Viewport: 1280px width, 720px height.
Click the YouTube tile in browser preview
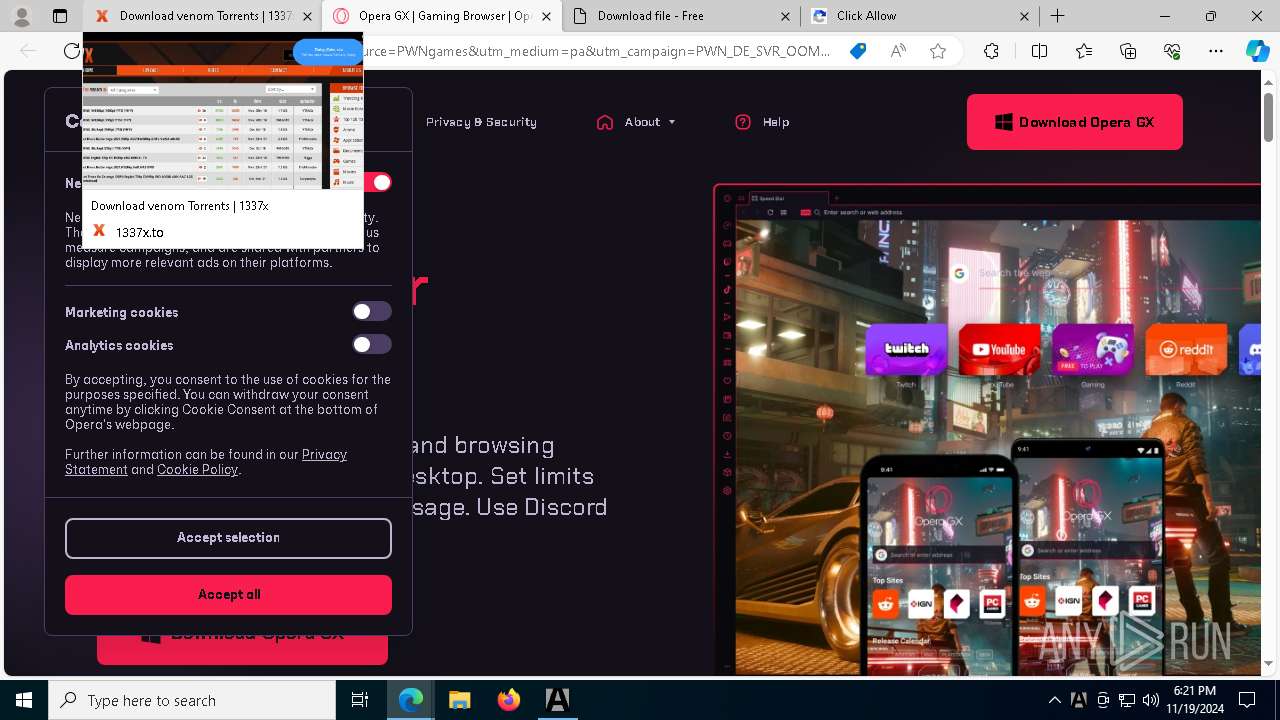click(999, 351)
